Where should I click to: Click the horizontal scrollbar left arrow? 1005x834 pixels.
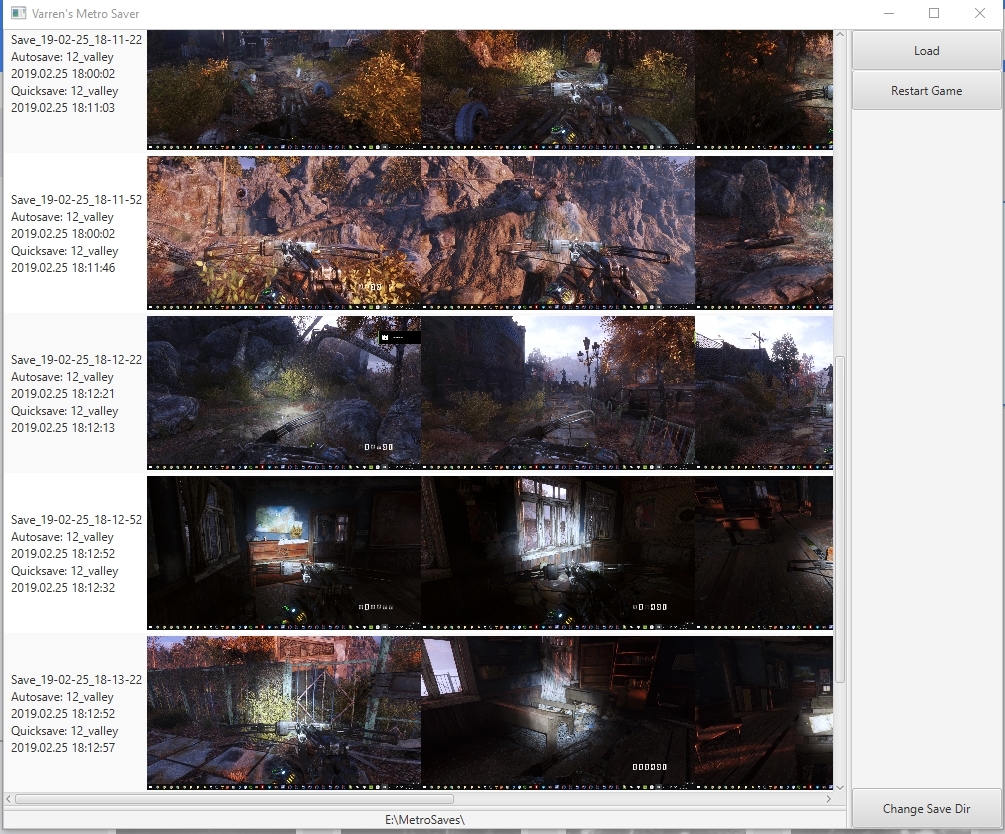[x=8, y=799]
